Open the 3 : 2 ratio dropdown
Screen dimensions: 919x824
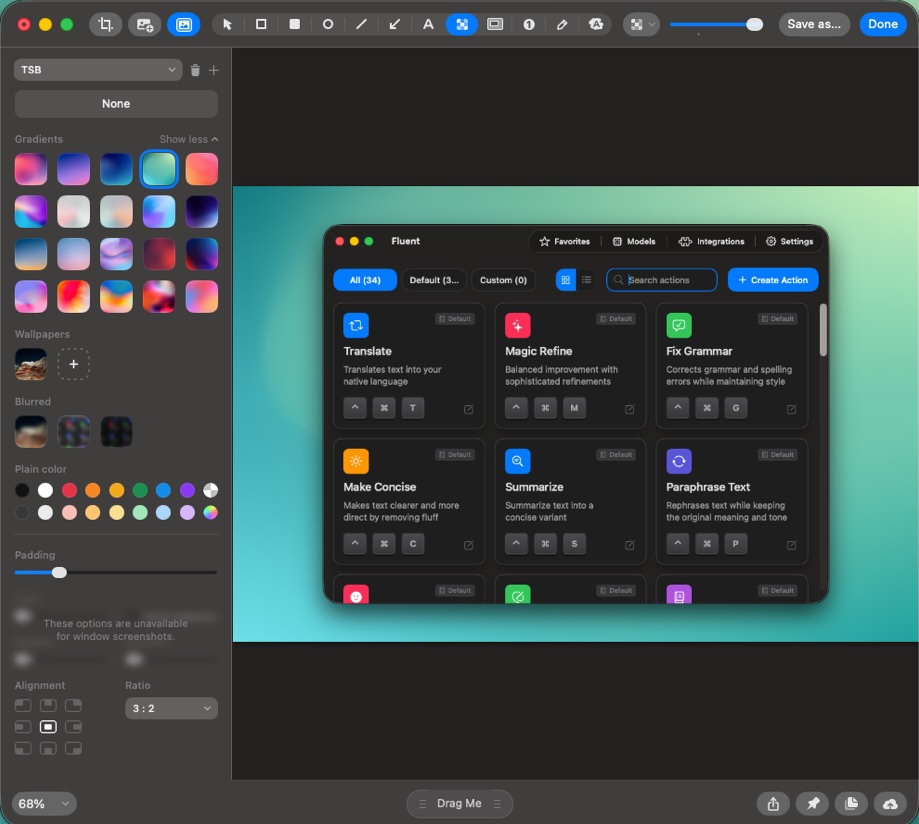[x=171, y=708]
